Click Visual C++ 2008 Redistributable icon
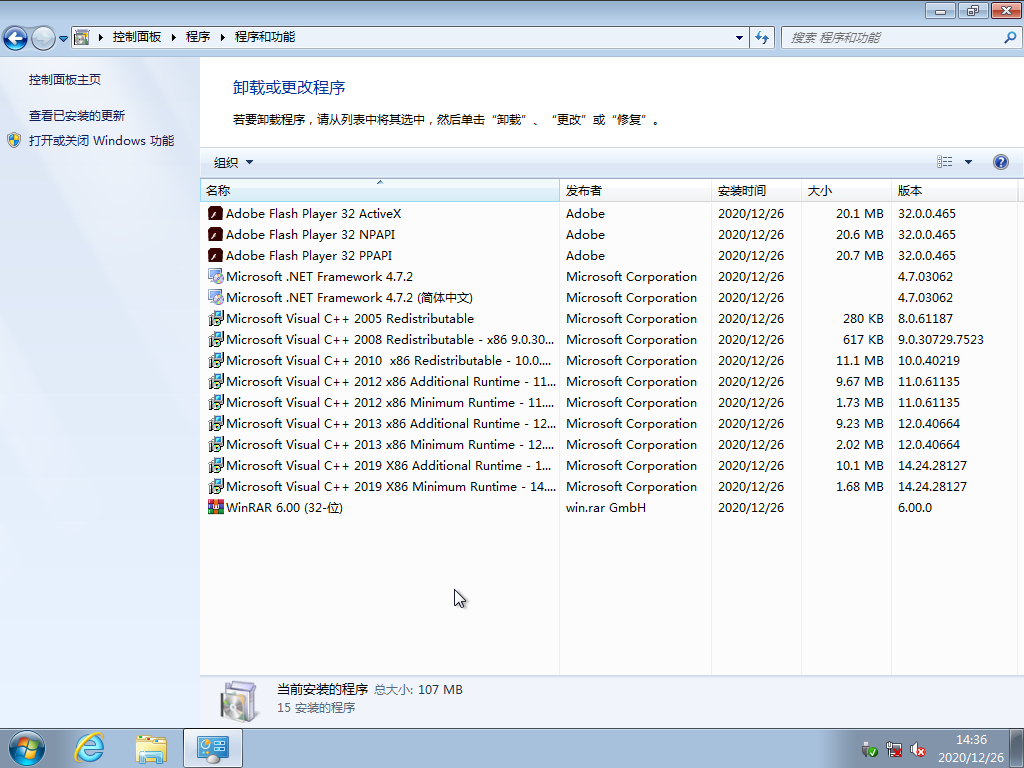 tap(216, 340)
